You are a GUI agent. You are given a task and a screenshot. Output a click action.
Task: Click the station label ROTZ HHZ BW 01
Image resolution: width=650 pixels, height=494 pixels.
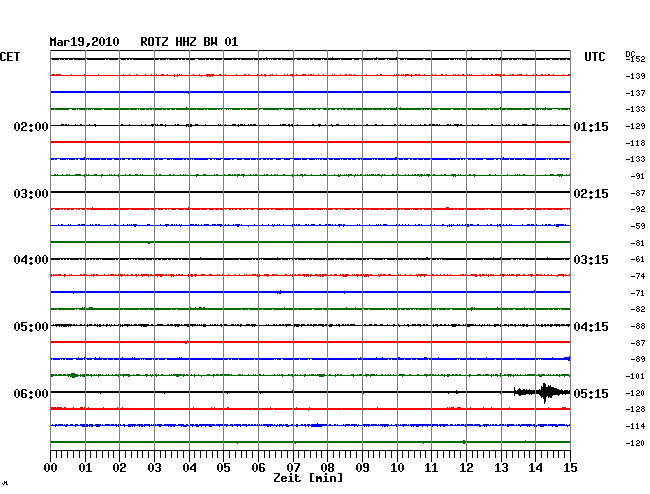pyautogui.click(x=189, y=42)
